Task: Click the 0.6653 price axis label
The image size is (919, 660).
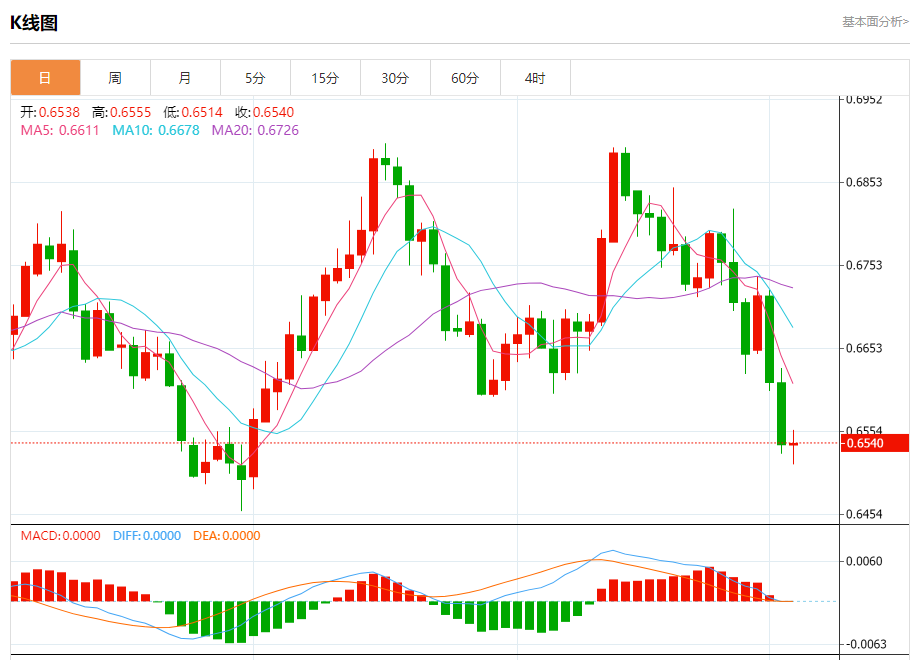Action: pos(864,348)
